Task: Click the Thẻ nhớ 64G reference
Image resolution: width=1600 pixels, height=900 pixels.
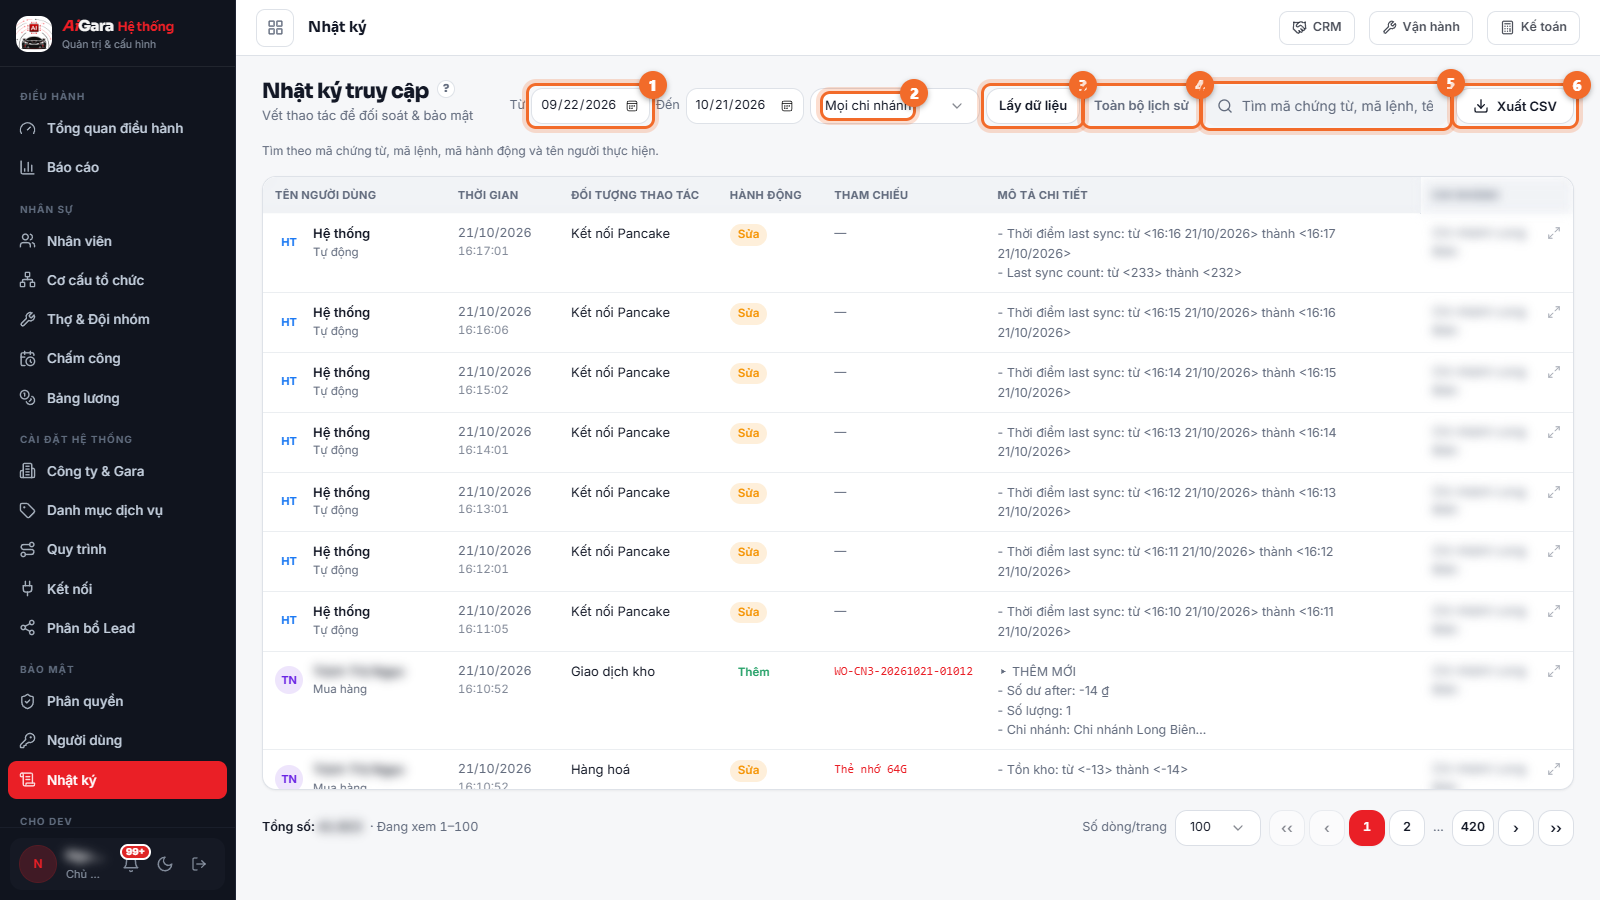Action: (x=870, y=770)
